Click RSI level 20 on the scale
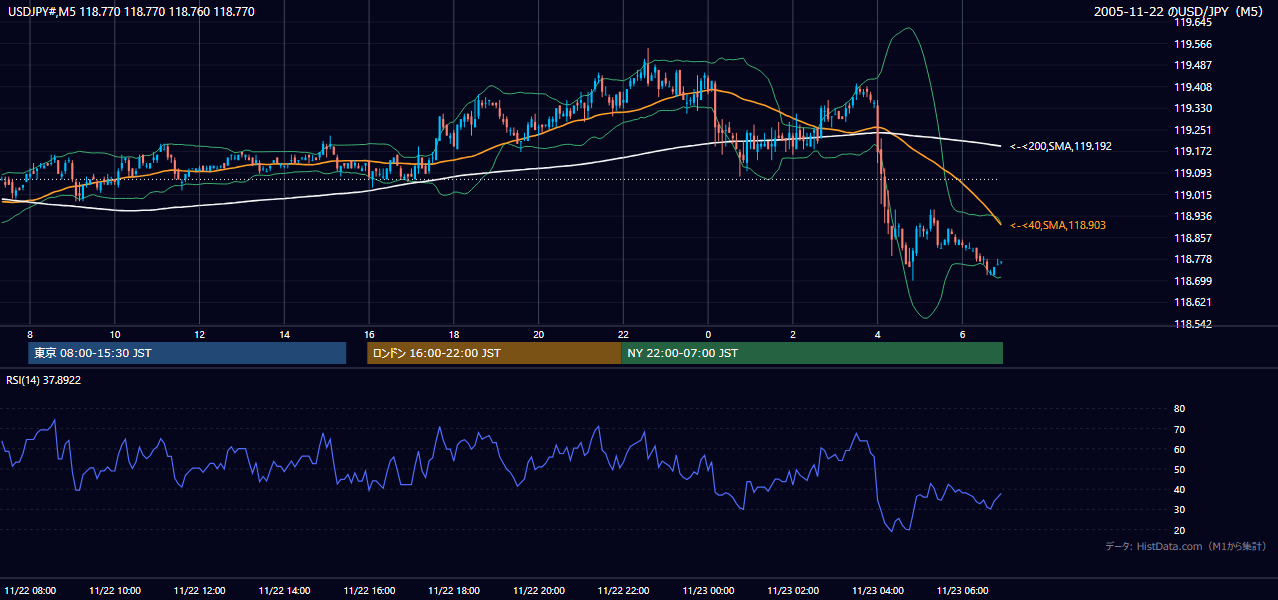 tap(1180, 530)
